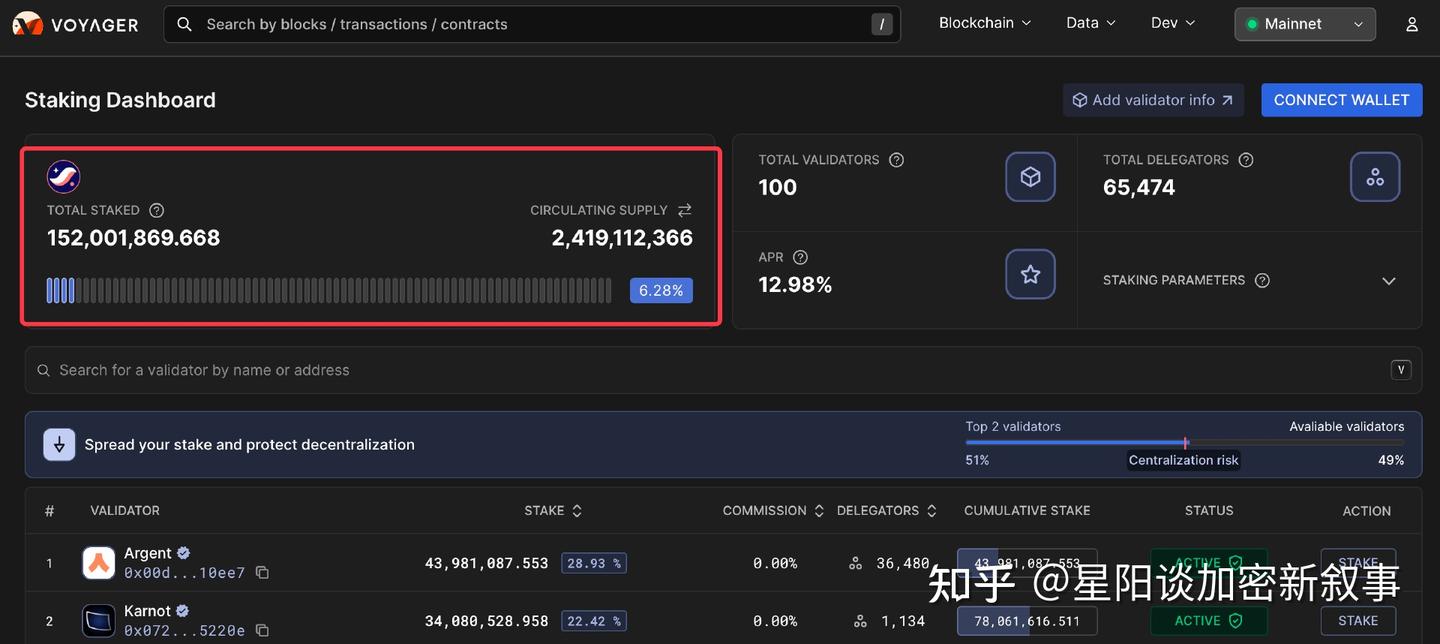
Task: Click Argent's stake amount 43,981,087.553
Action: pyautogui.click(x=487, y=564)
